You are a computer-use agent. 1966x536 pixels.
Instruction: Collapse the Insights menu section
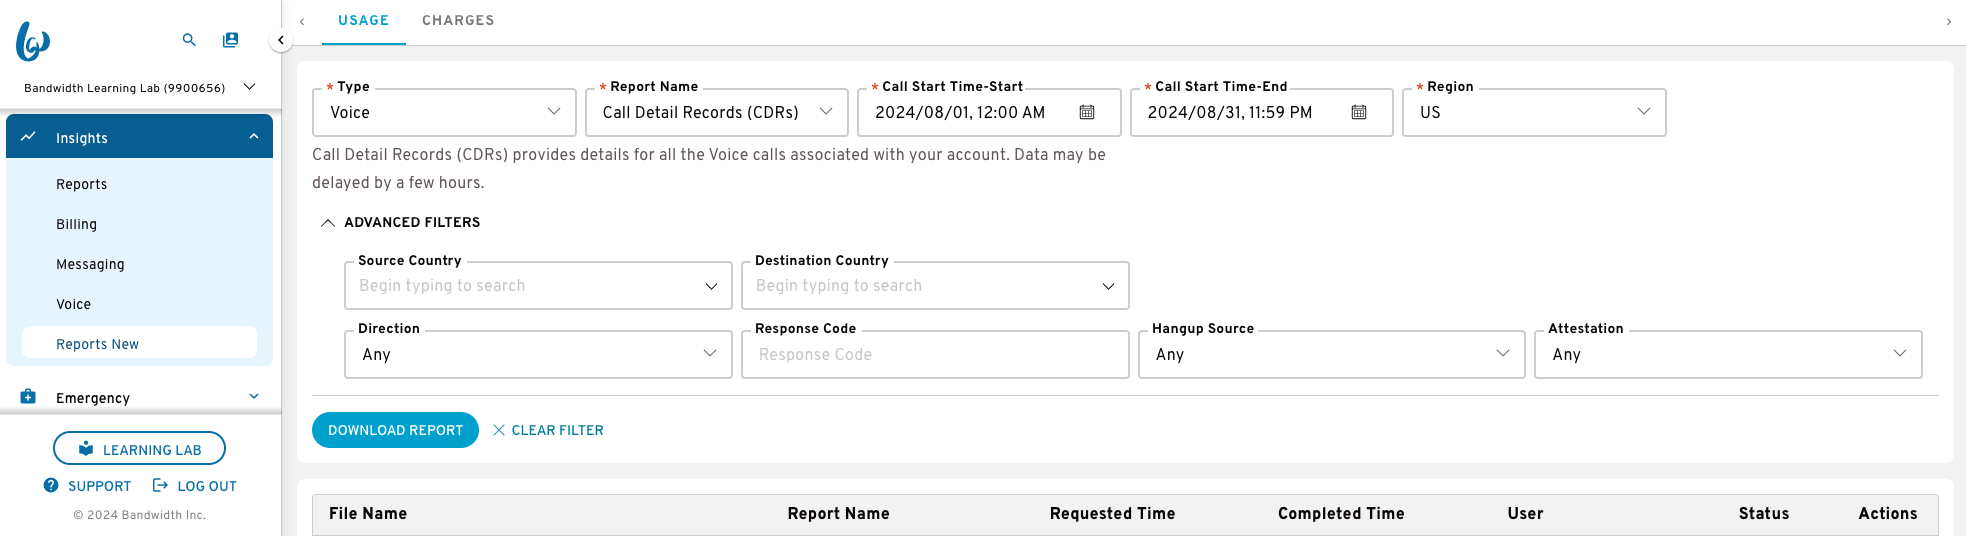click(x=254, y=137)
